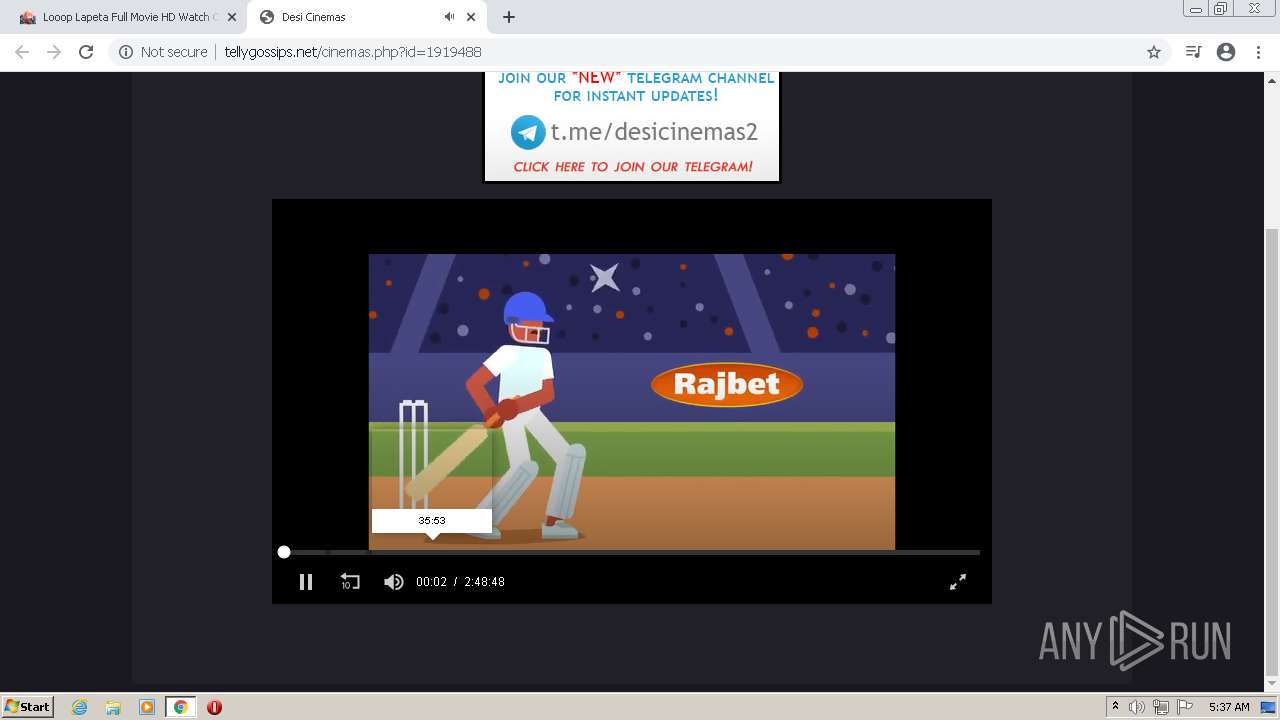The height and width of the screenshot is (720, 1280).
Task: Mute the Desi Cinemas tab audio
Action: coord(449,17)
